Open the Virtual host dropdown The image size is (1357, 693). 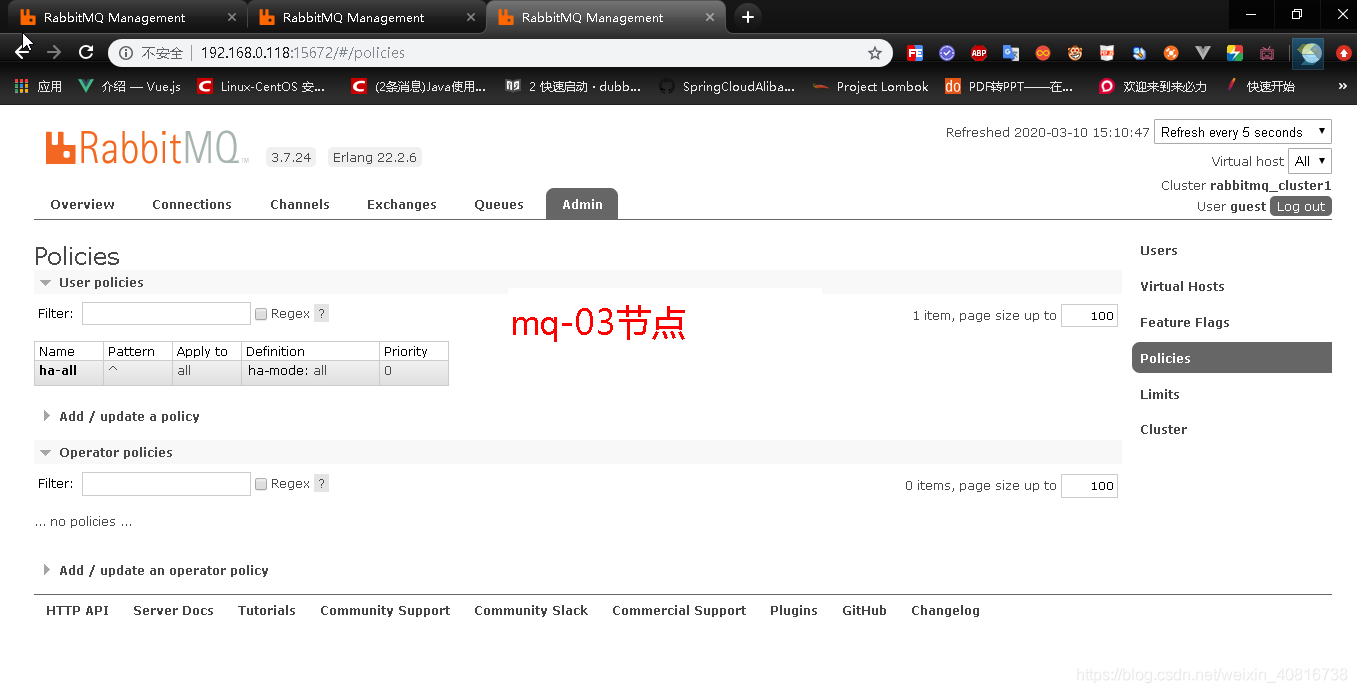click(1310, 161)
